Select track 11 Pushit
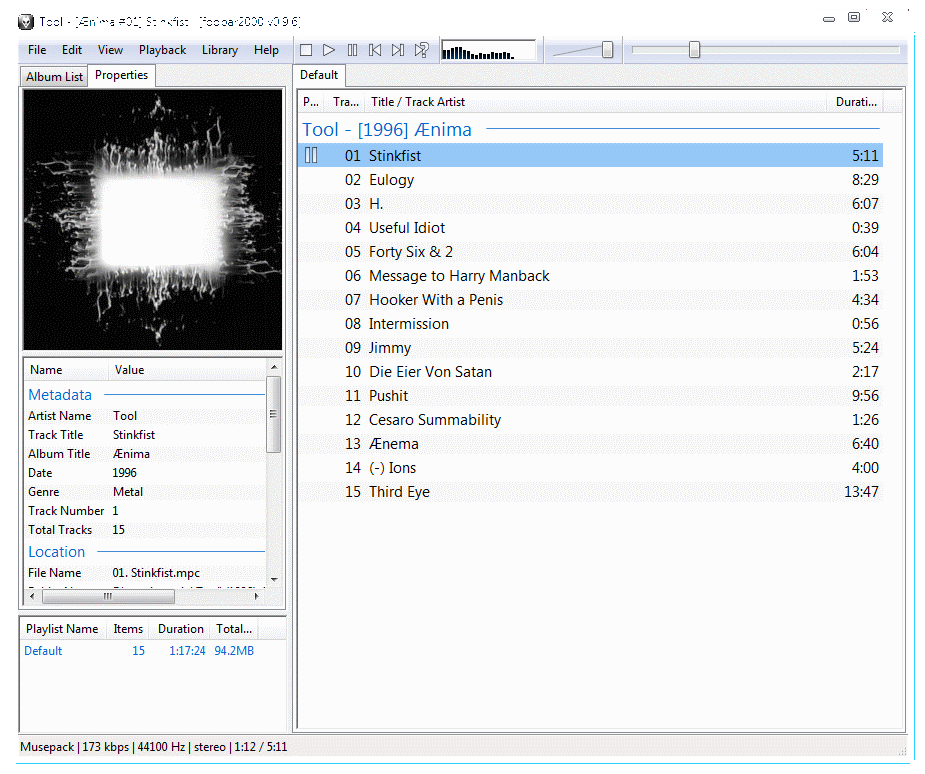The height and width of the screenshot is (774, 925). point(590,396)
